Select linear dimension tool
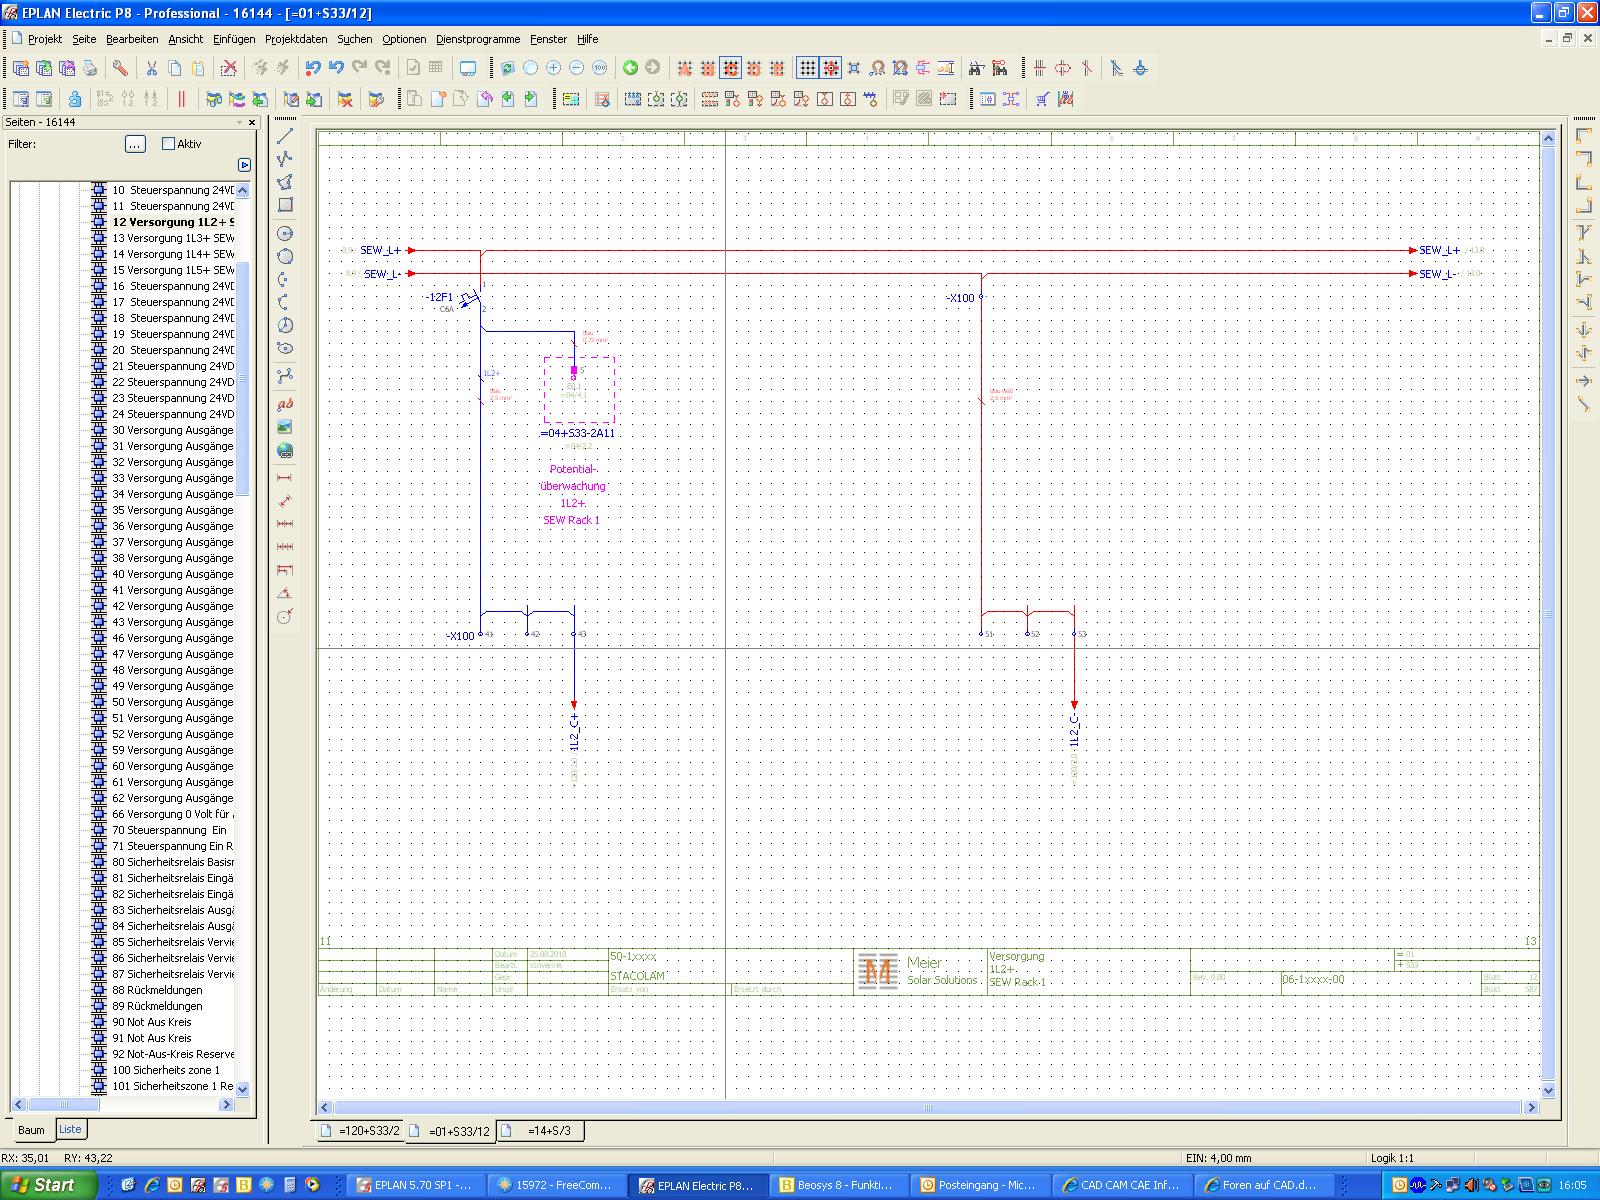 [x=285, y=478]
